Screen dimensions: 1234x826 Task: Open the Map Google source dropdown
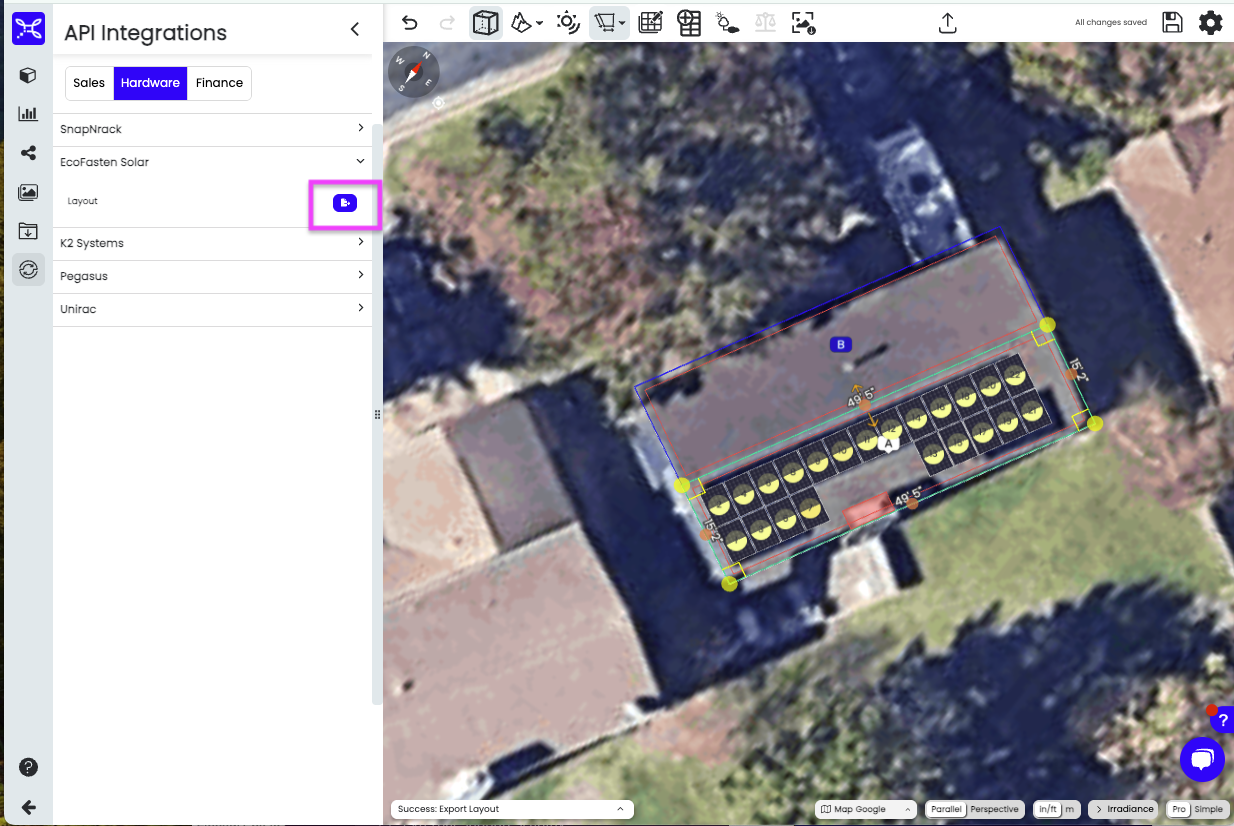click(866, 809)
